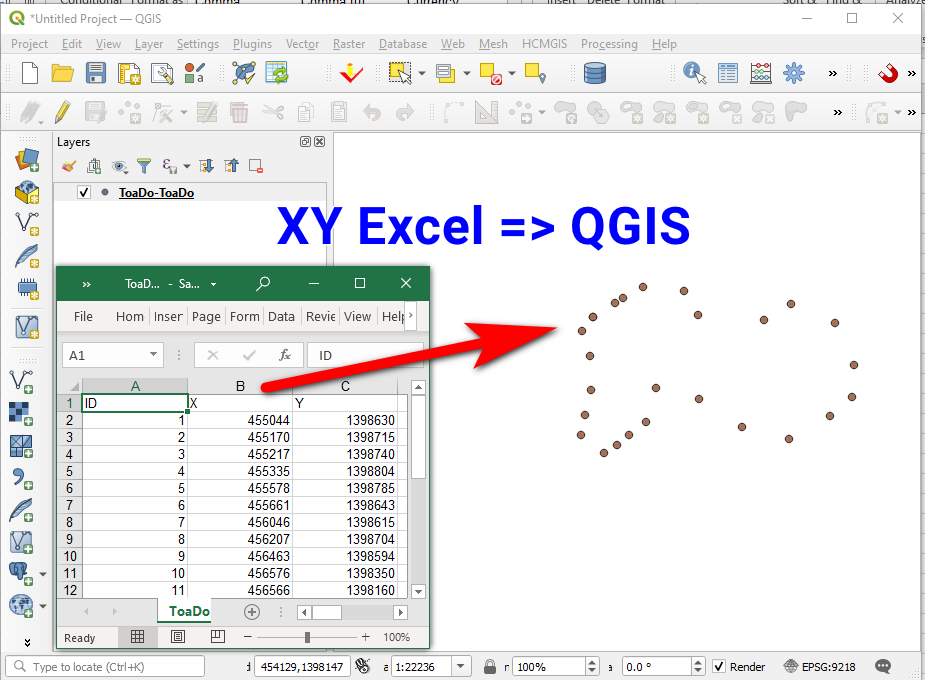925x680 pixels.
Task: Toggle the Render checkbox
Action: tap(719, 666)
